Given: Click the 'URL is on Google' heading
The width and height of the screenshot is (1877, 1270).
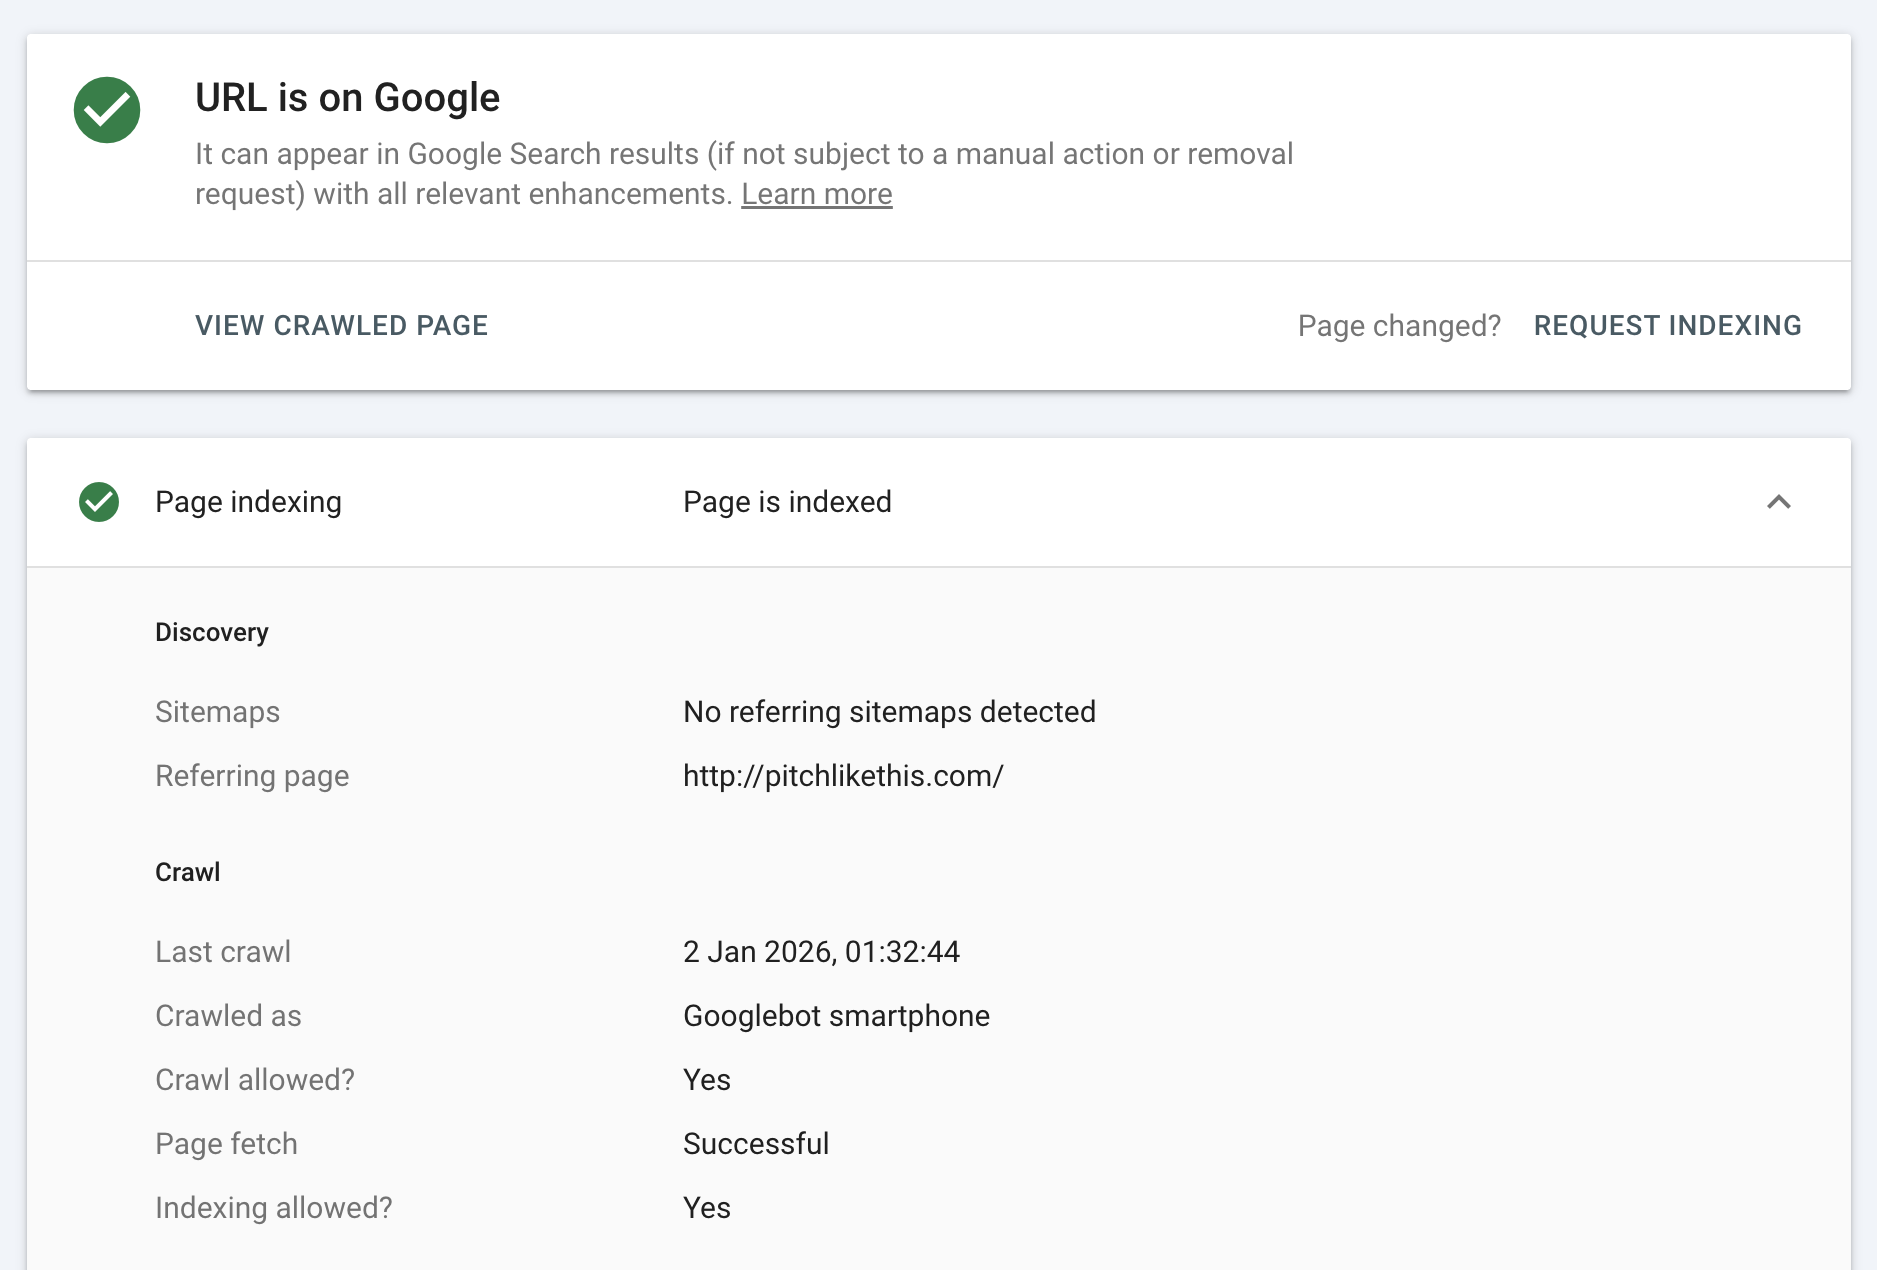Looking at the screenshot, I should 347,98.
